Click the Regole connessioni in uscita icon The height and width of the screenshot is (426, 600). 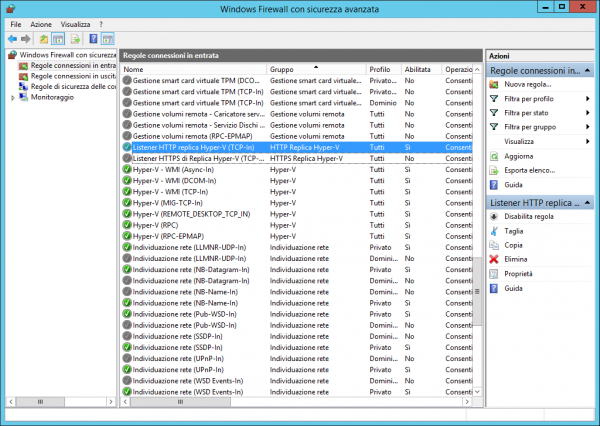[x=24, y=76]
